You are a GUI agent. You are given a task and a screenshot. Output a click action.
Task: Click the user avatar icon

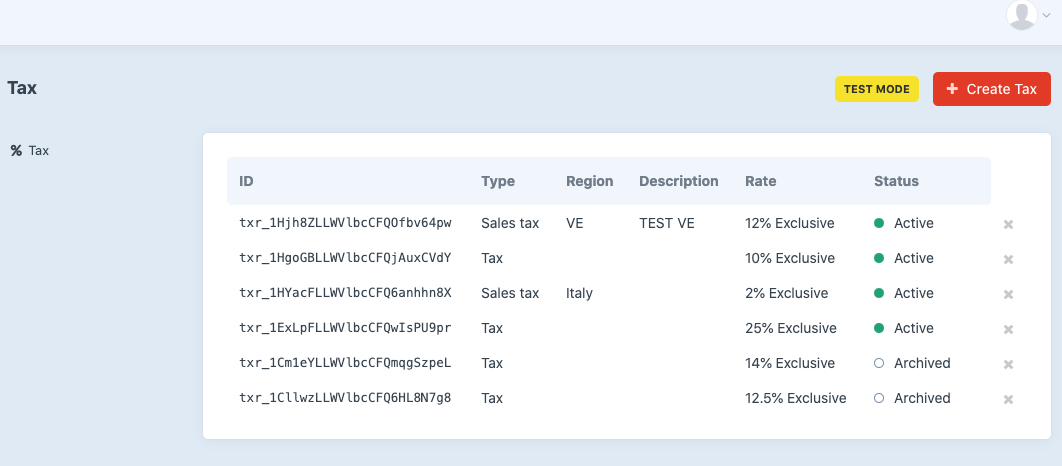pyautogui.click(x=1022, y=14)
